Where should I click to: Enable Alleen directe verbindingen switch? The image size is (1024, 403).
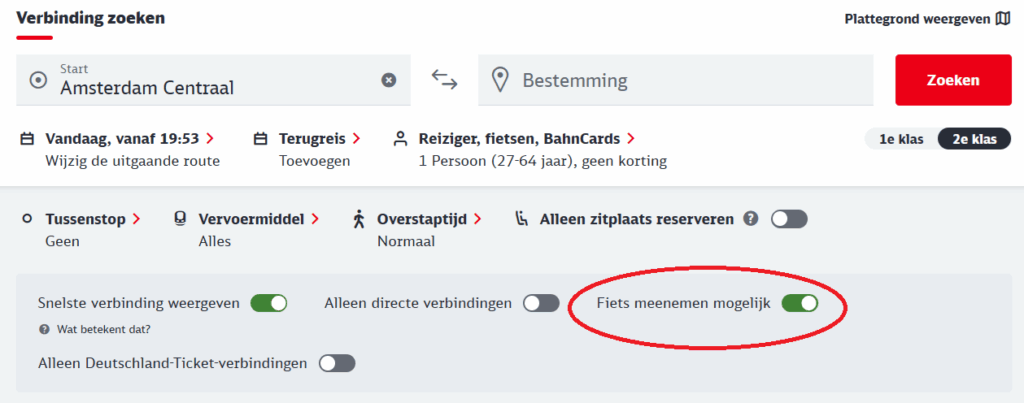tap(541, 303)
